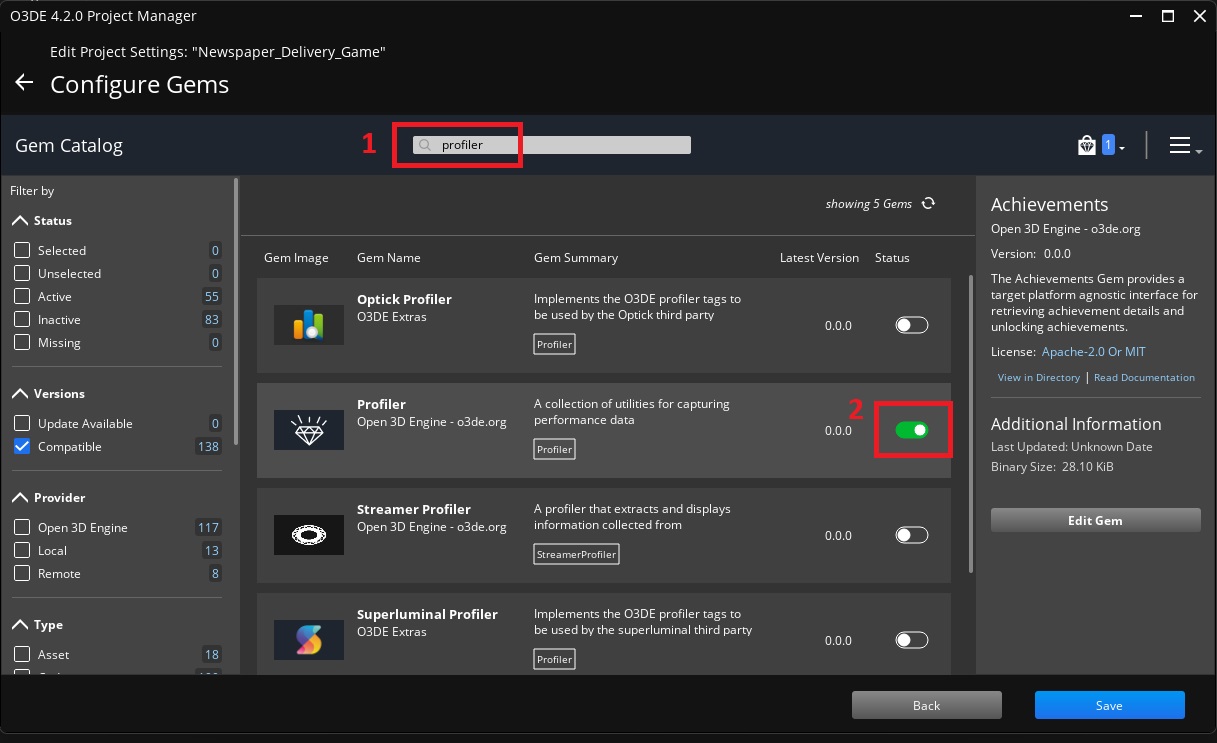Check the Local provider filter
Viewport: 1217px width, 743px height.
click(x=22, y=550)
